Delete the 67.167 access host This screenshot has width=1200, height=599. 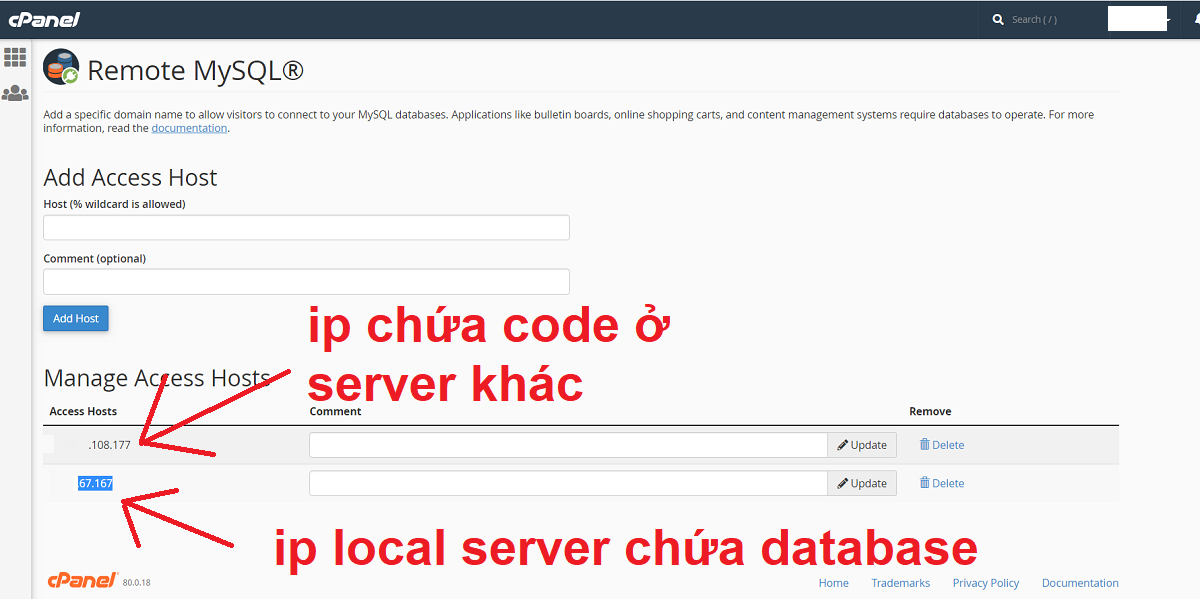click(942, 483)
